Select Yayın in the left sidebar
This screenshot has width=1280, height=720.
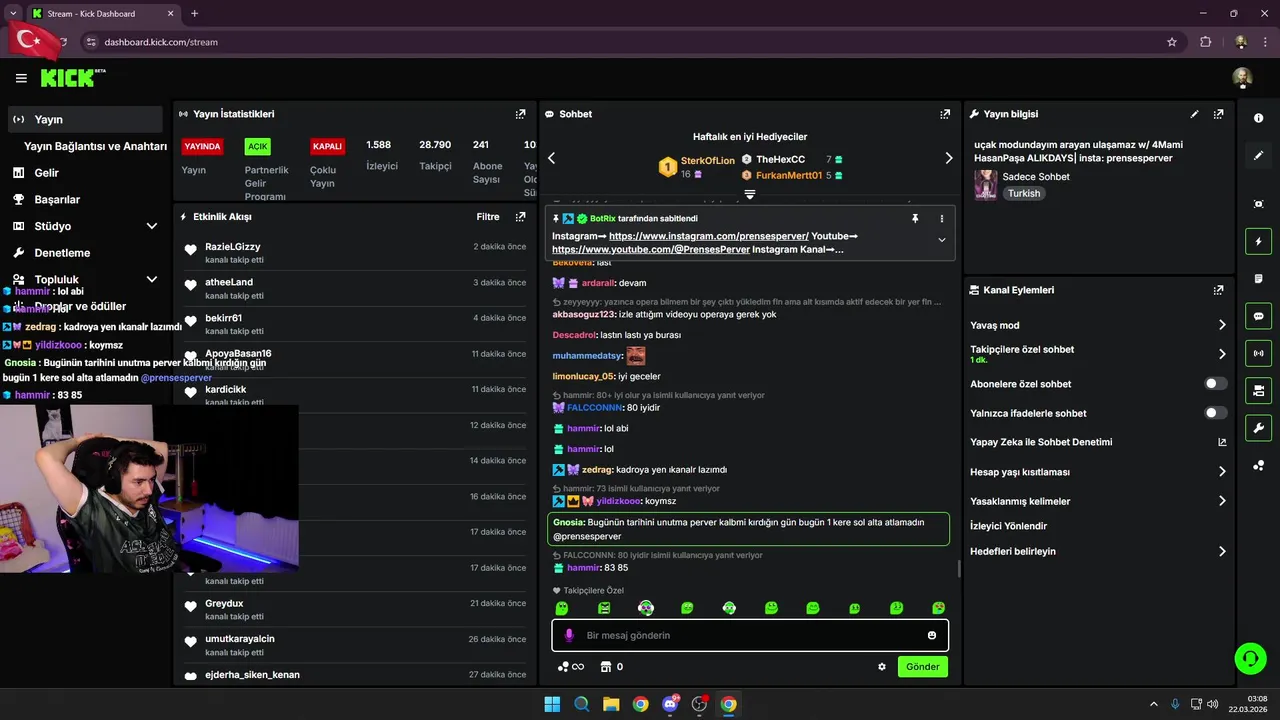point(85,119)
